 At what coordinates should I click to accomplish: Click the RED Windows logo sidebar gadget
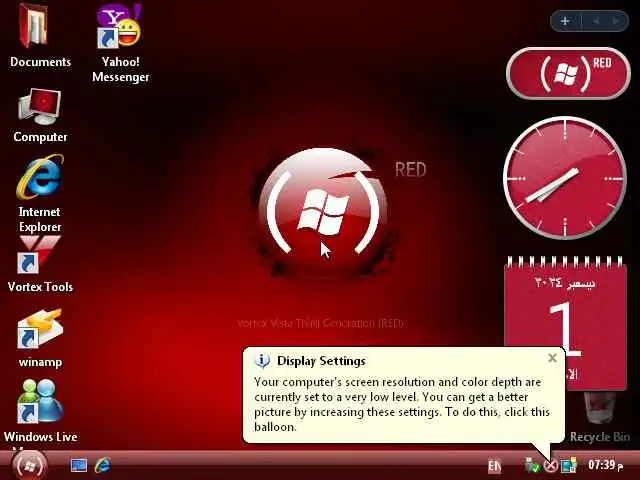pos(568,73)
